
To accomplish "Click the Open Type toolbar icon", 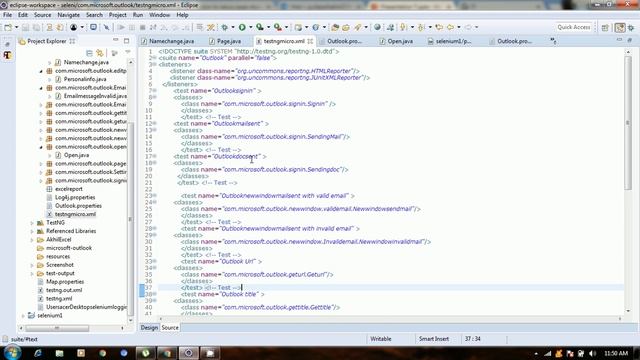I will (335, 27).
